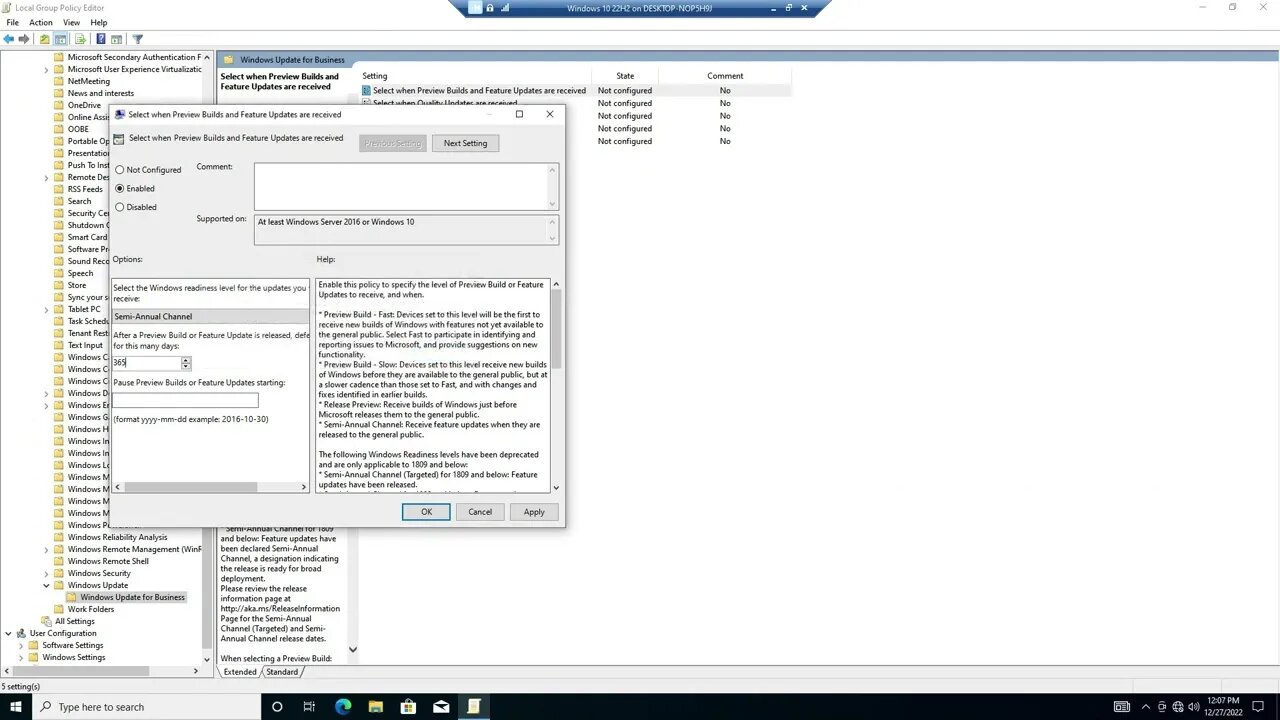
Task: Click the All Settings tree icon
Action: (x=48, y=621)
